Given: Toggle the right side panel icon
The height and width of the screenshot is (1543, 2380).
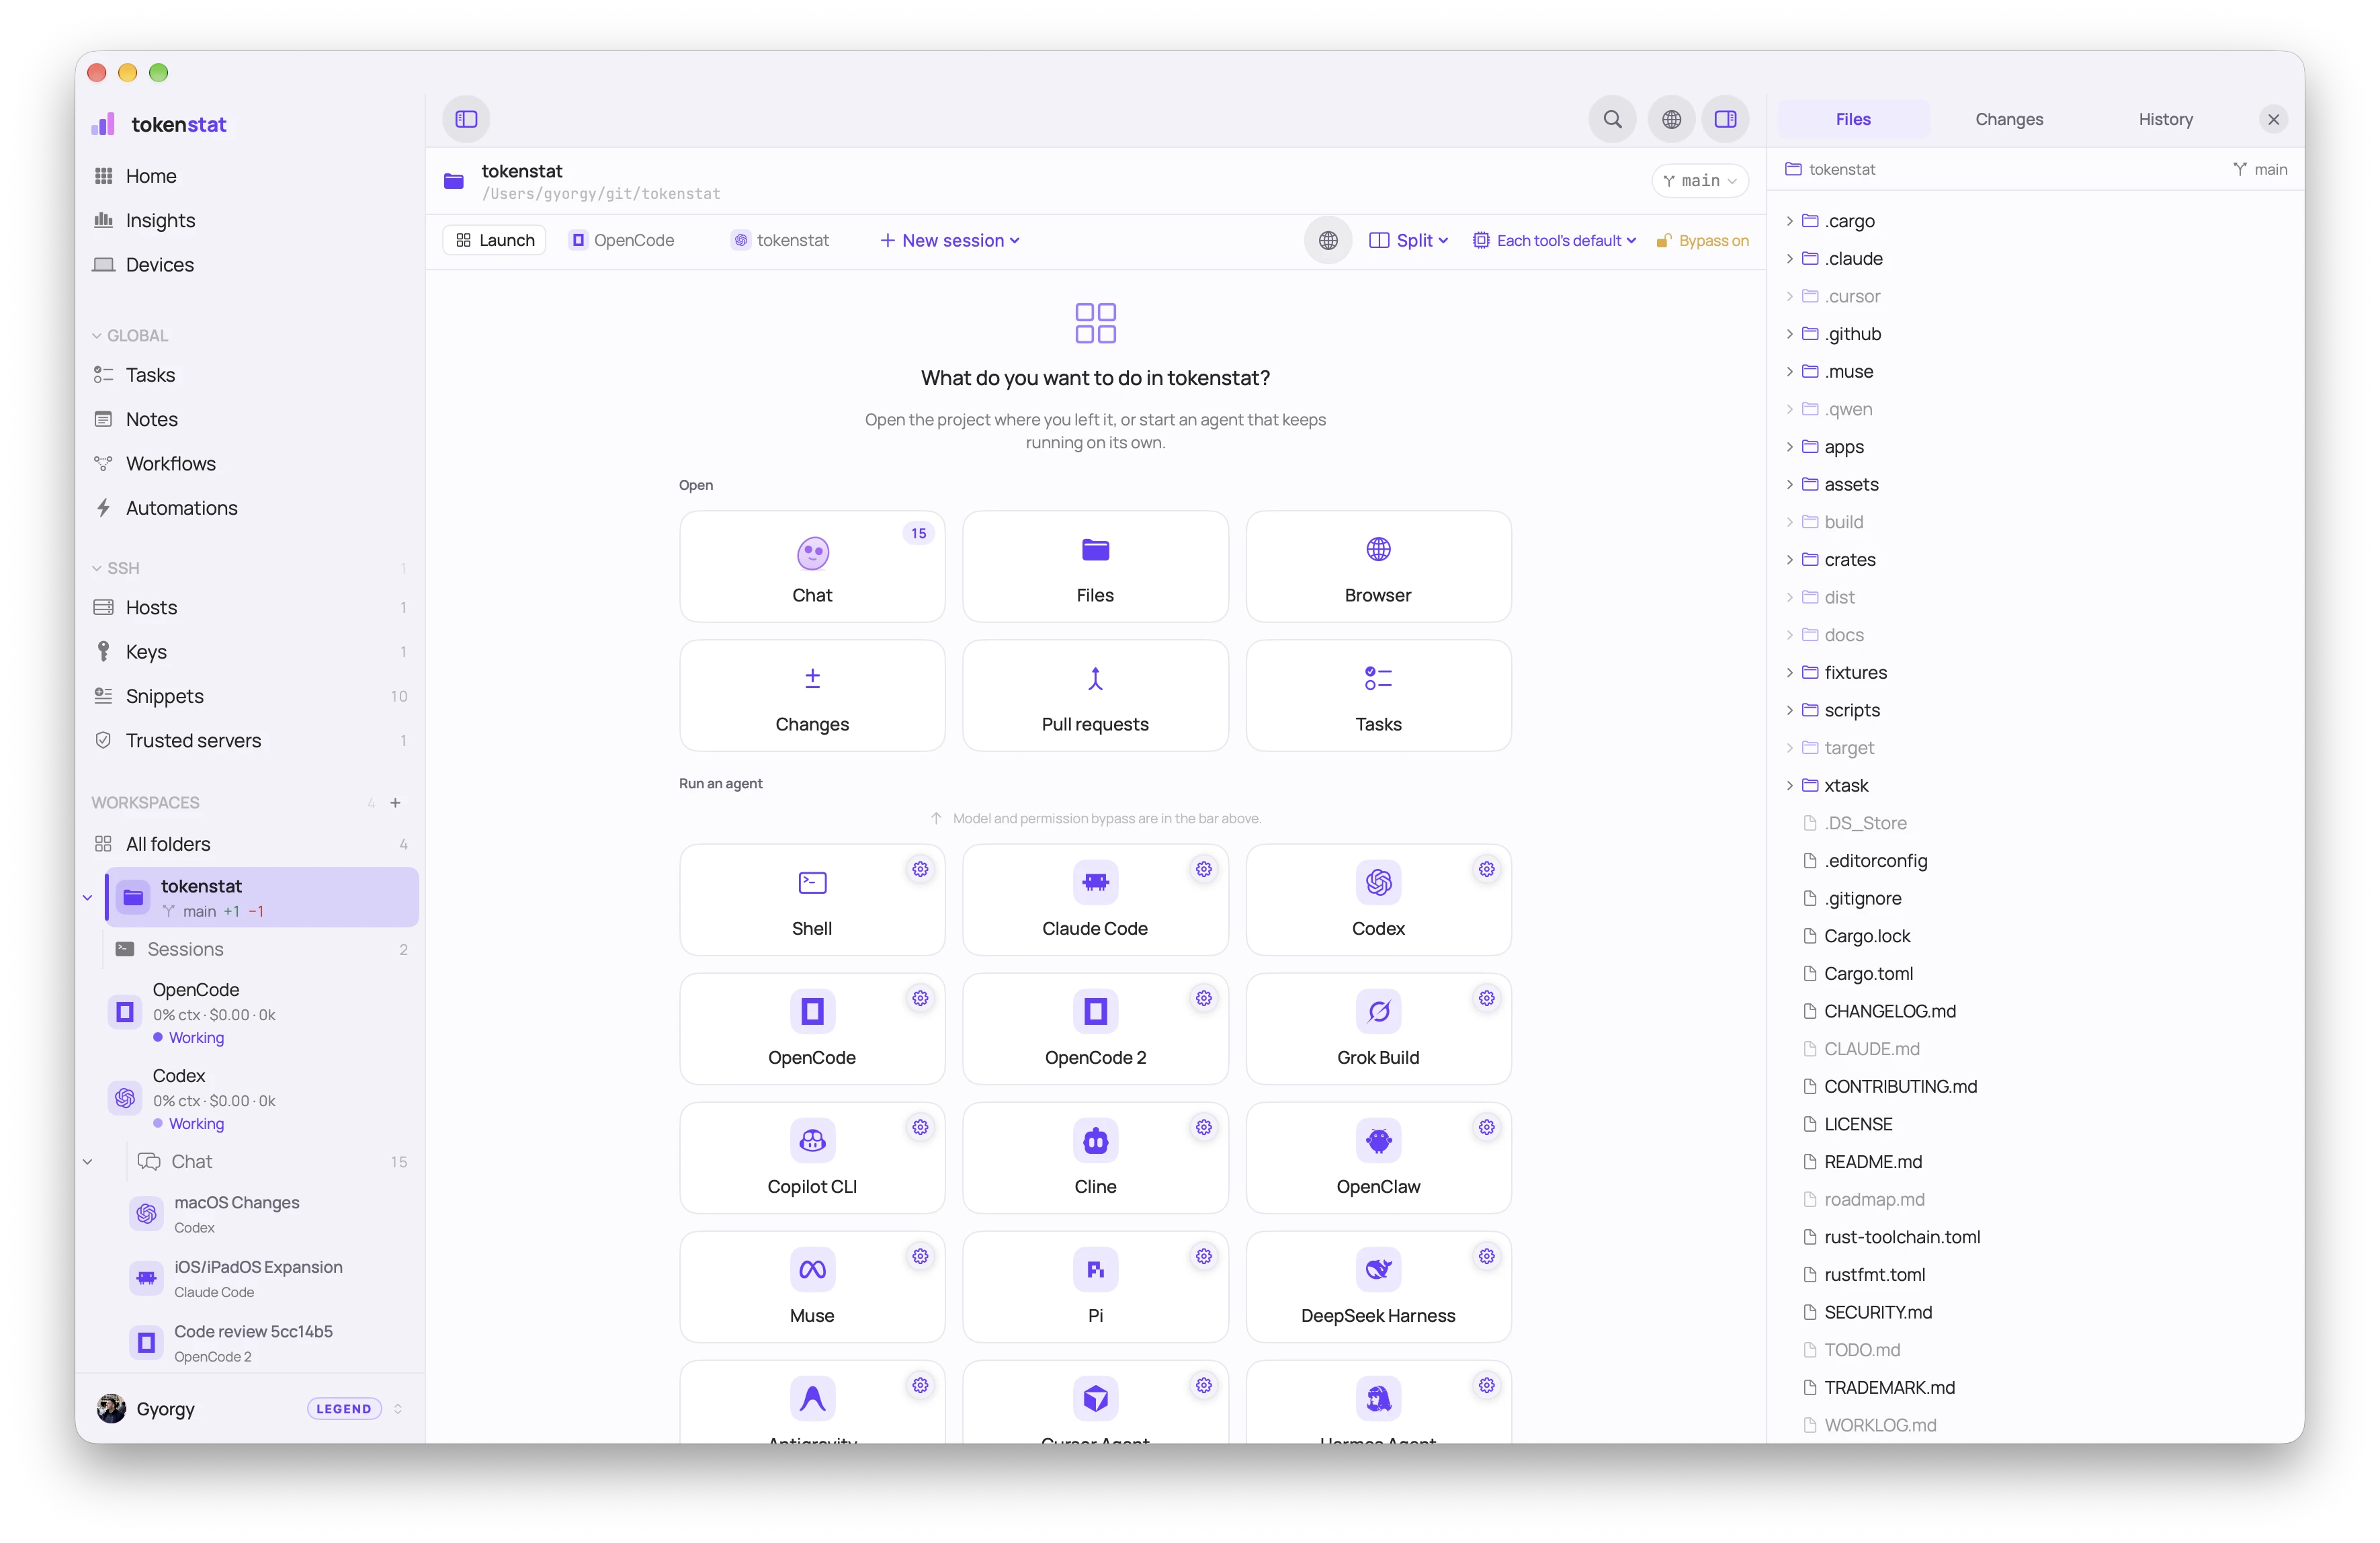Looking at the screenshot, I should [x=1725, y=119].
